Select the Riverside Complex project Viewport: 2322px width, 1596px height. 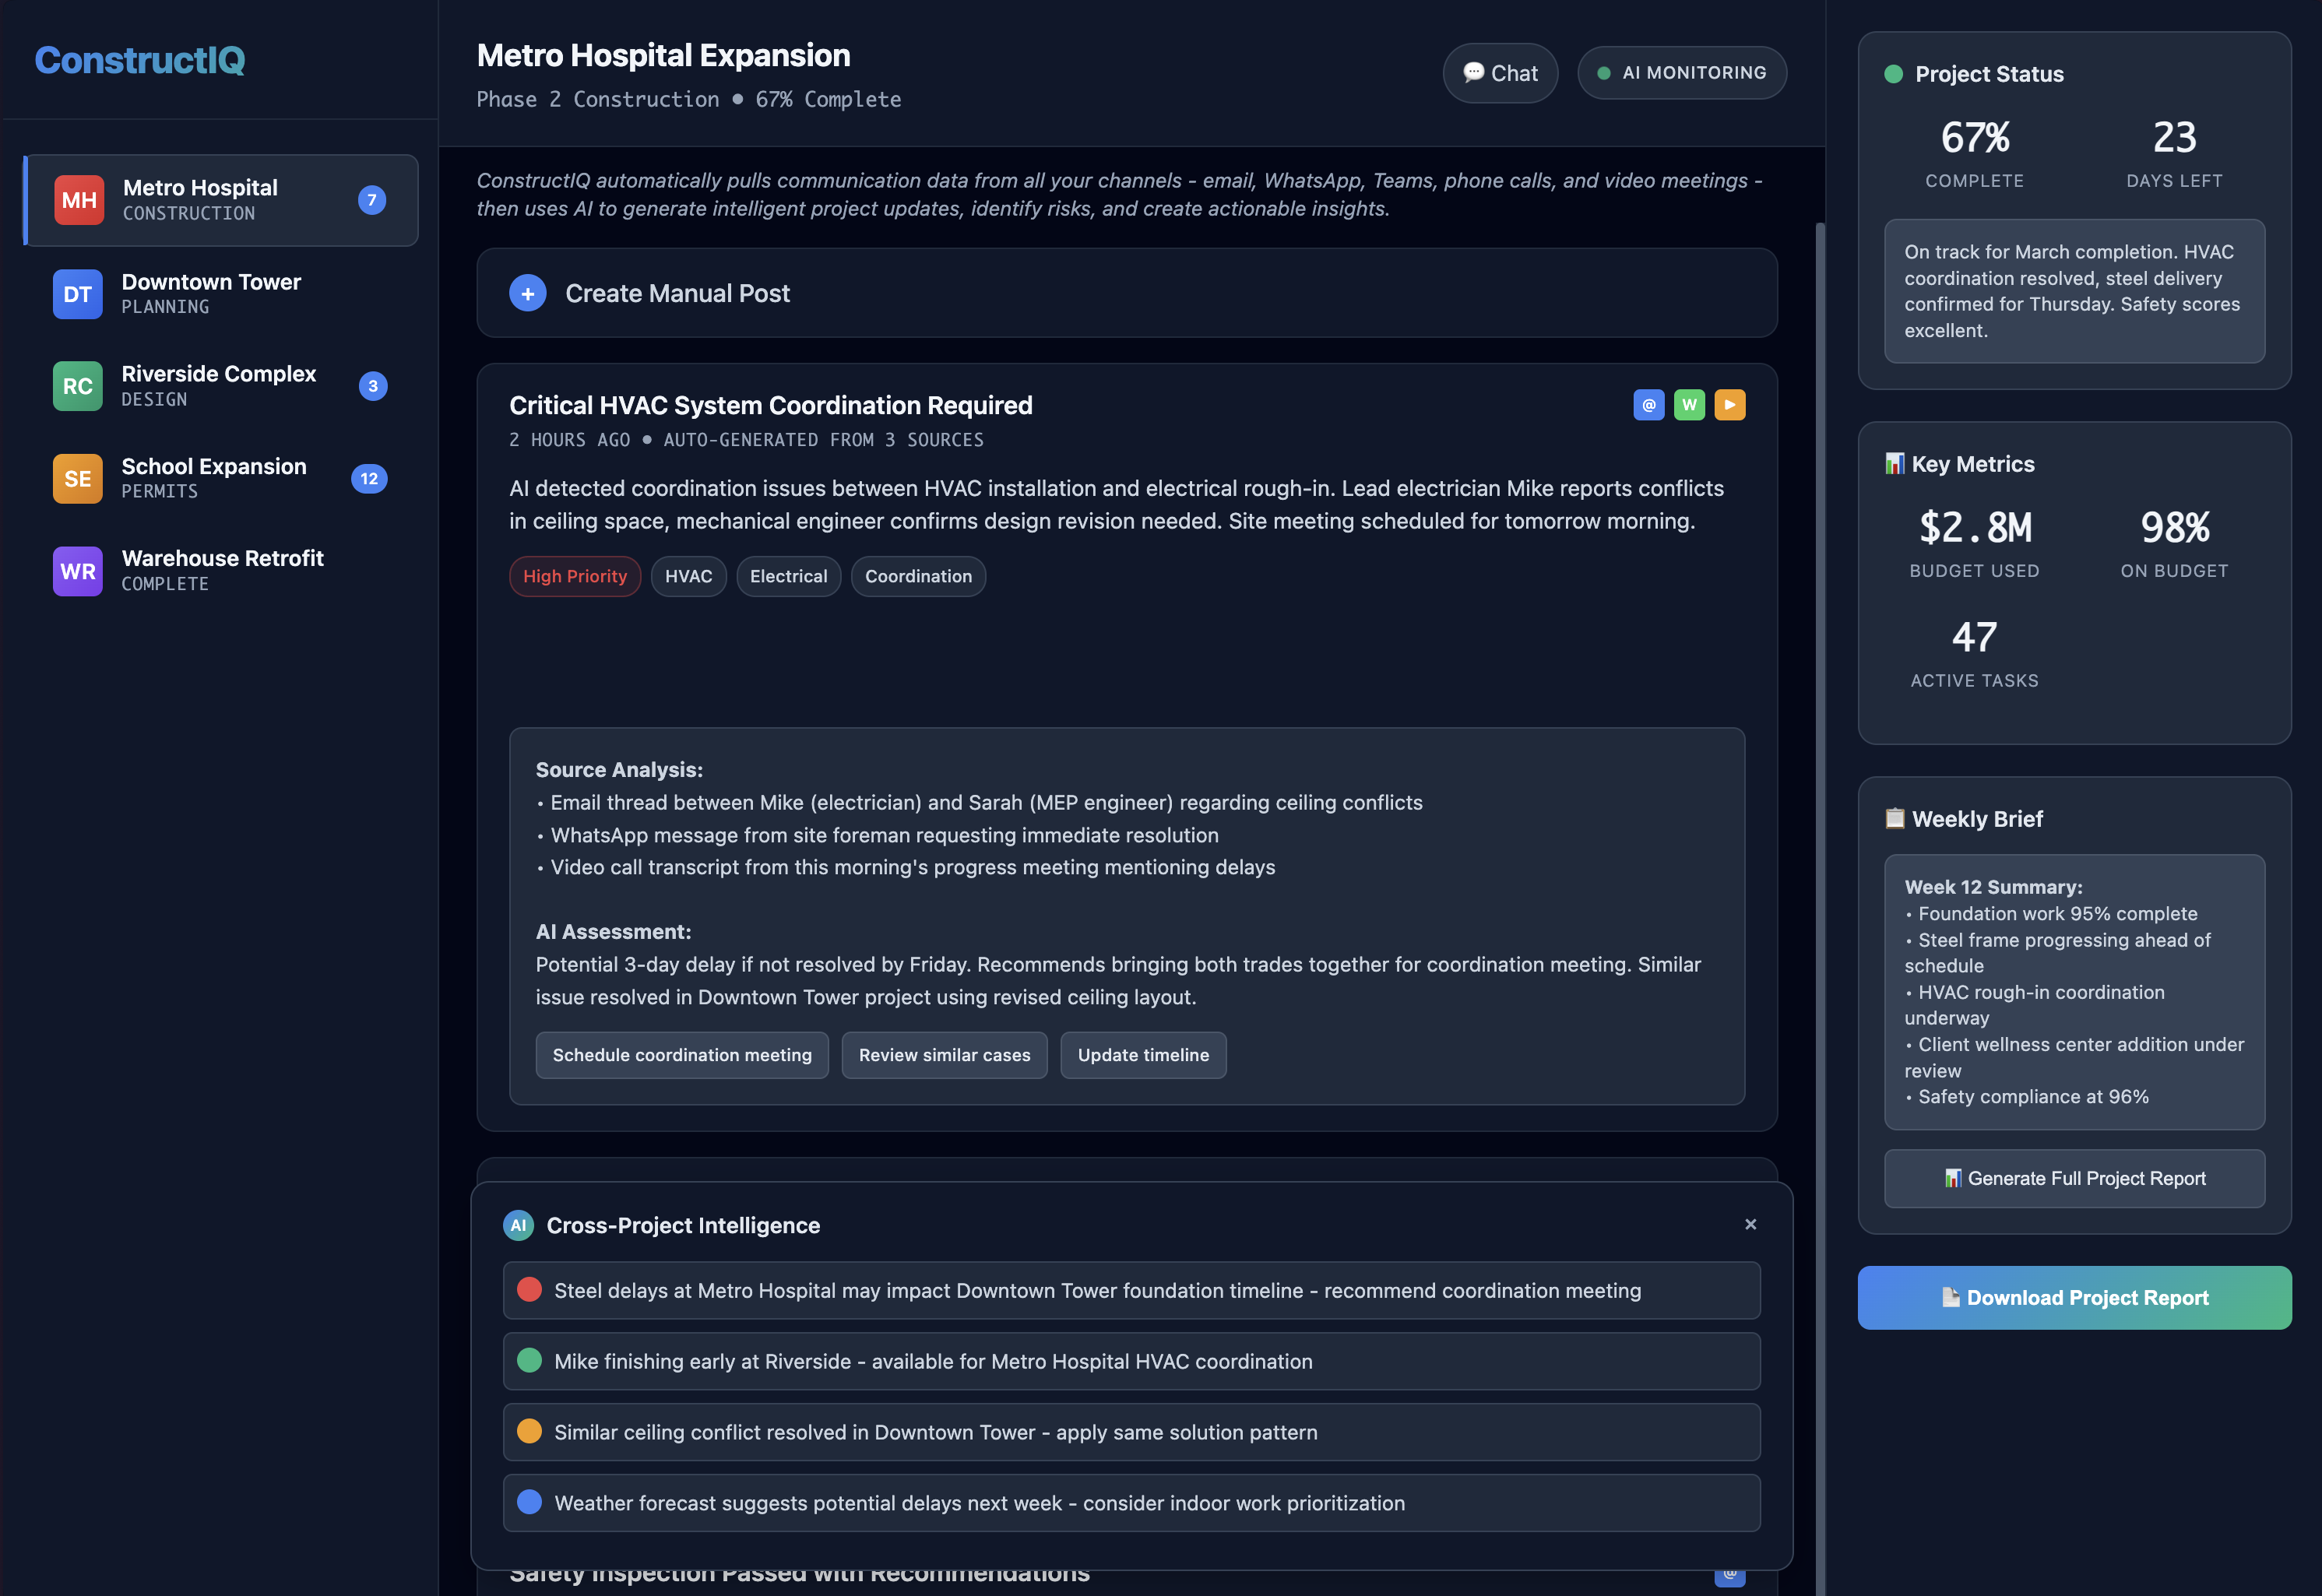[x=219, y=385]
